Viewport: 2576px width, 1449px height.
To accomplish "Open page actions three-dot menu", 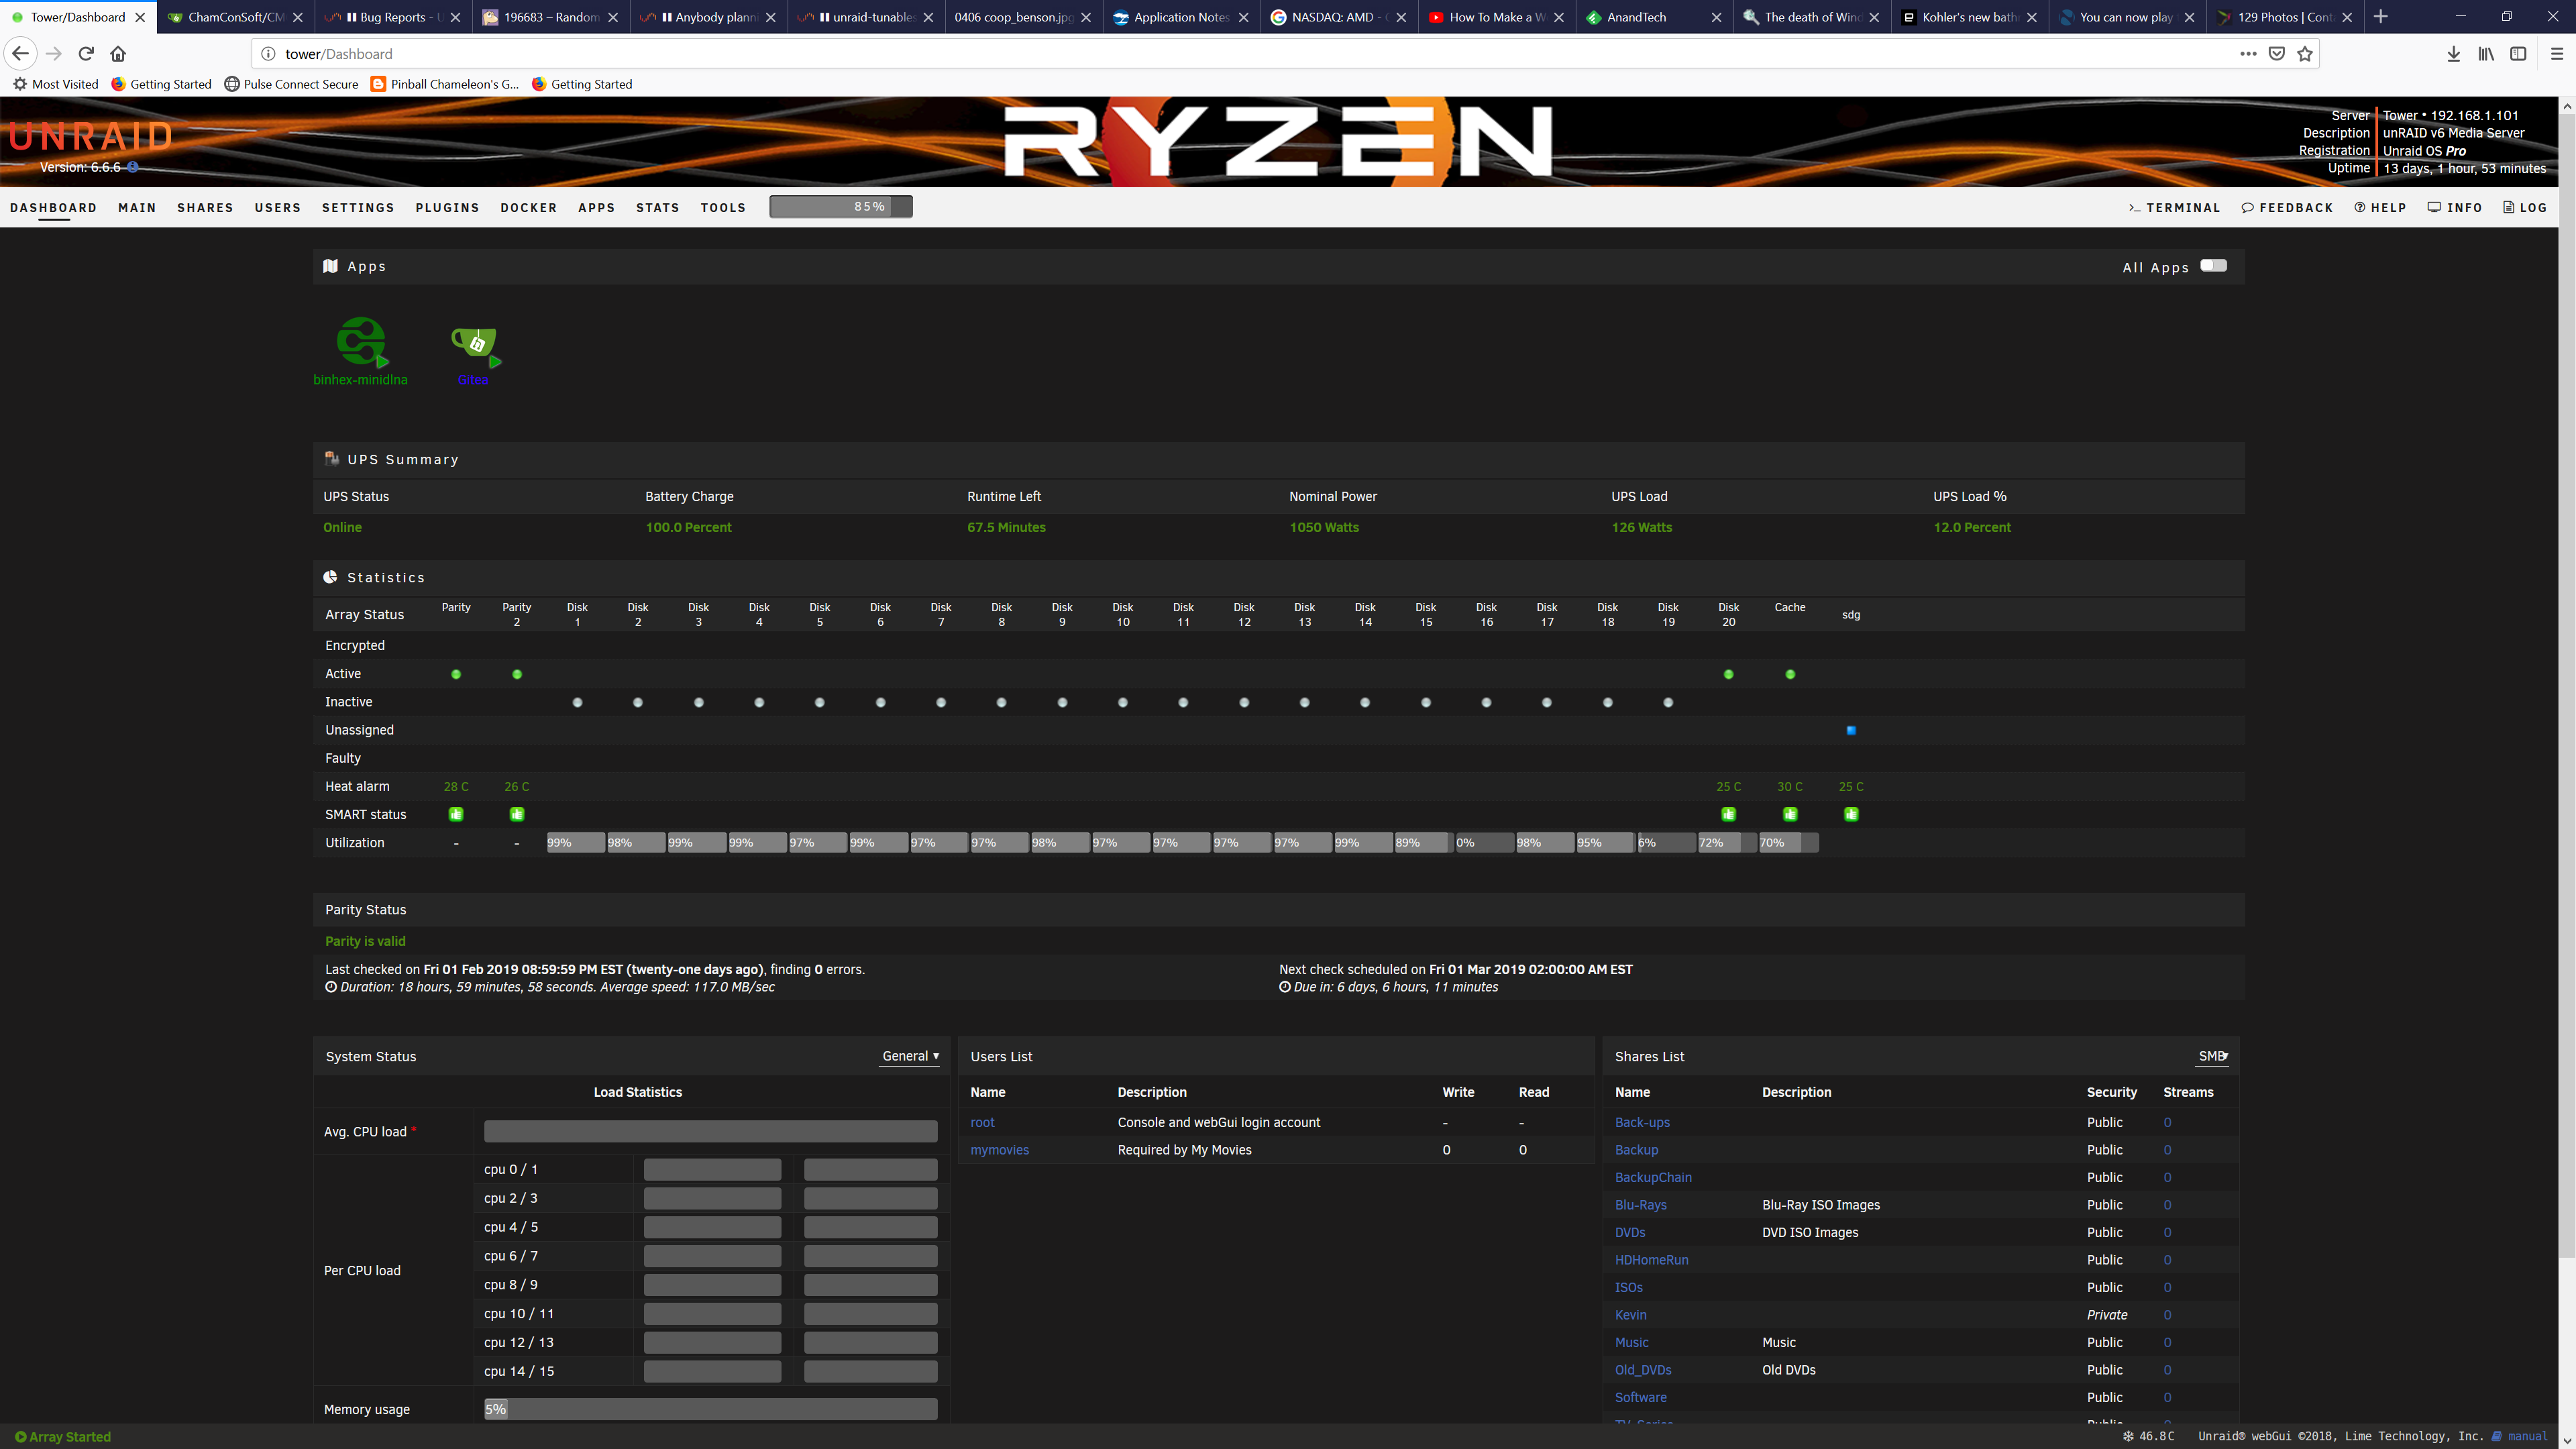I will pos(2248,54).
